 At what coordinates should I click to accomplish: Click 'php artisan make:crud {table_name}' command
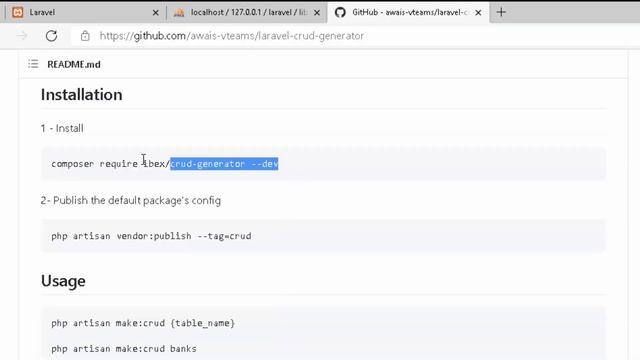click(x=143, y=323)
